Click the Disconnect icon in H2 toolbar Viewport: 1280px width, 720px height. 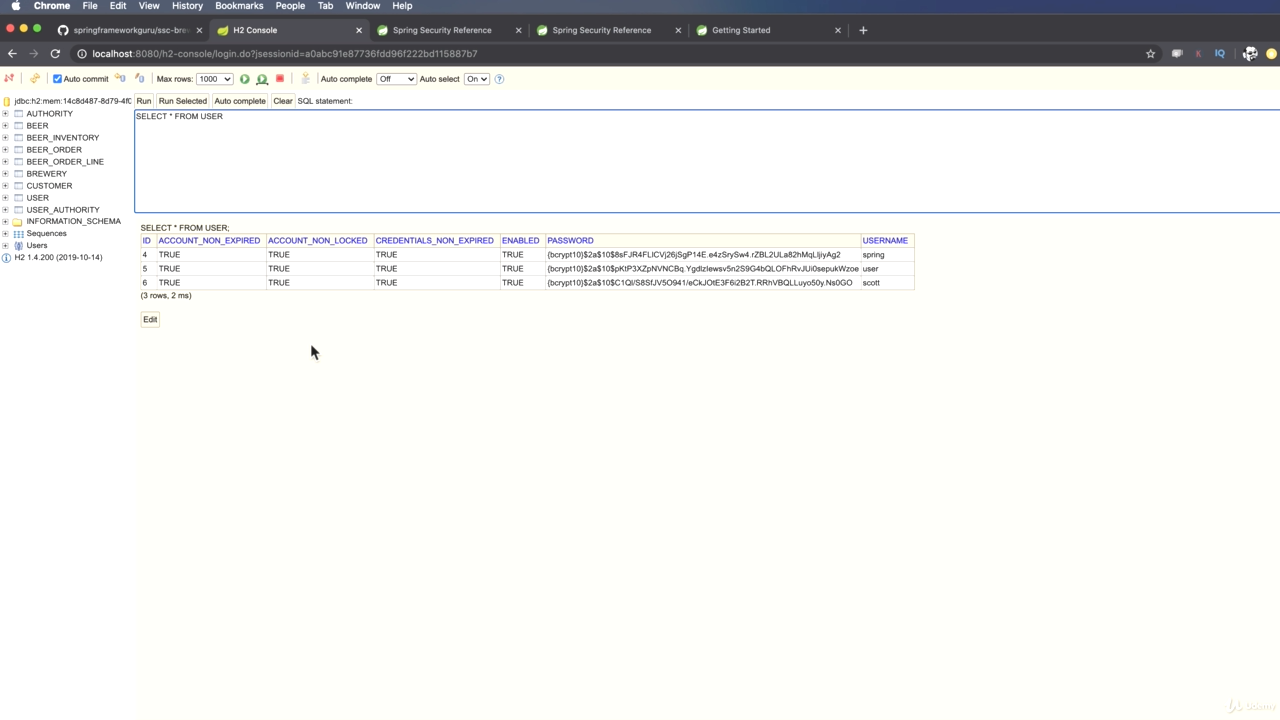[9, 78]
